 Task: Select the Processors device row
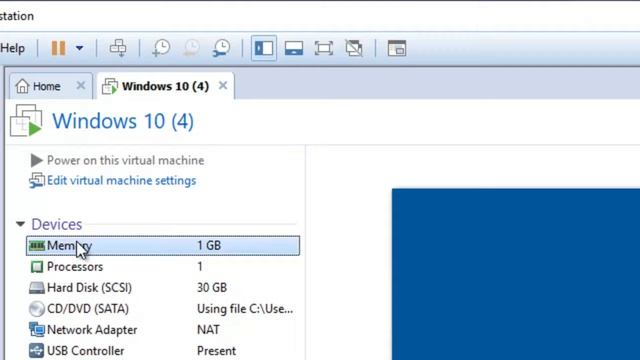point(163,267)
